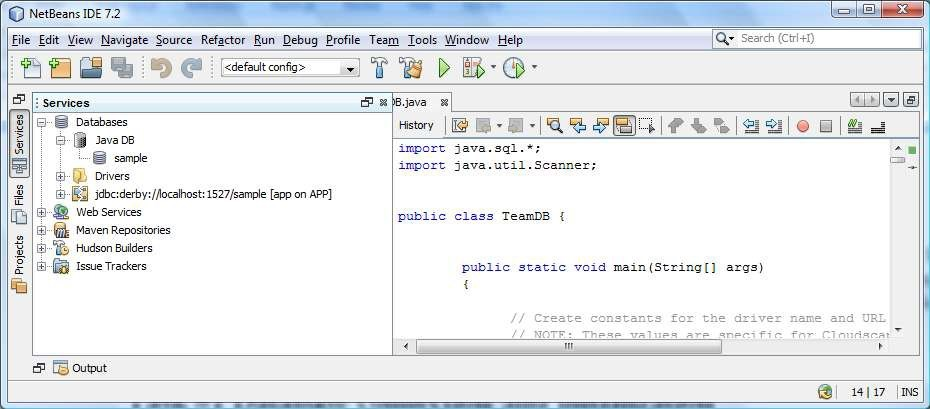Click the New Project toolbar icon
The image size is (930, 409).
[x=60, y=68]
